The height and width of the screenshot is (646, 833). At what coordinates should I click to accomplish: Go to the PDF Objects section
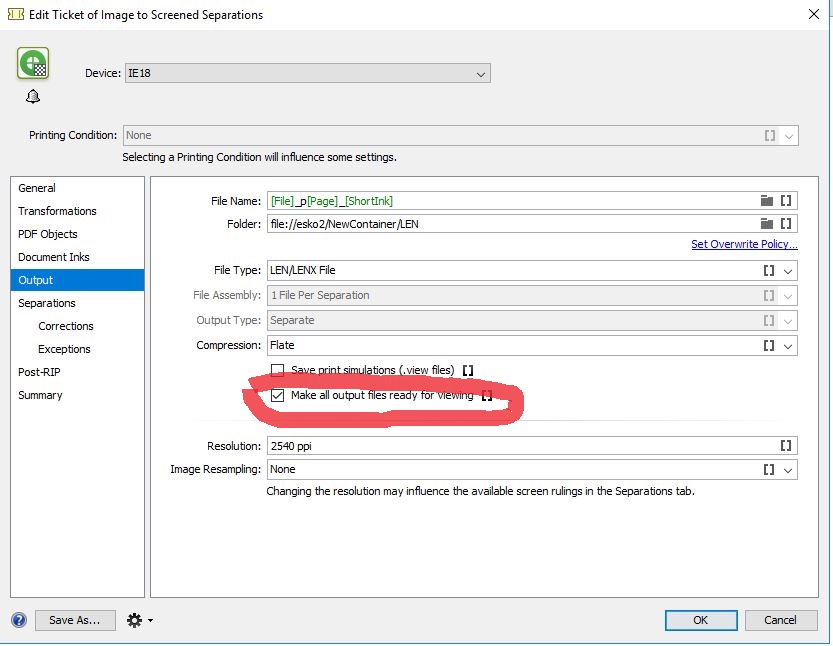78,234
